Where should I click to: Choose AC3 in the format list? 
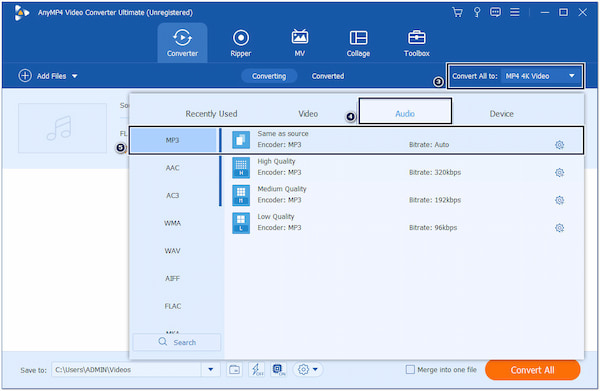[x=173, y=196]
